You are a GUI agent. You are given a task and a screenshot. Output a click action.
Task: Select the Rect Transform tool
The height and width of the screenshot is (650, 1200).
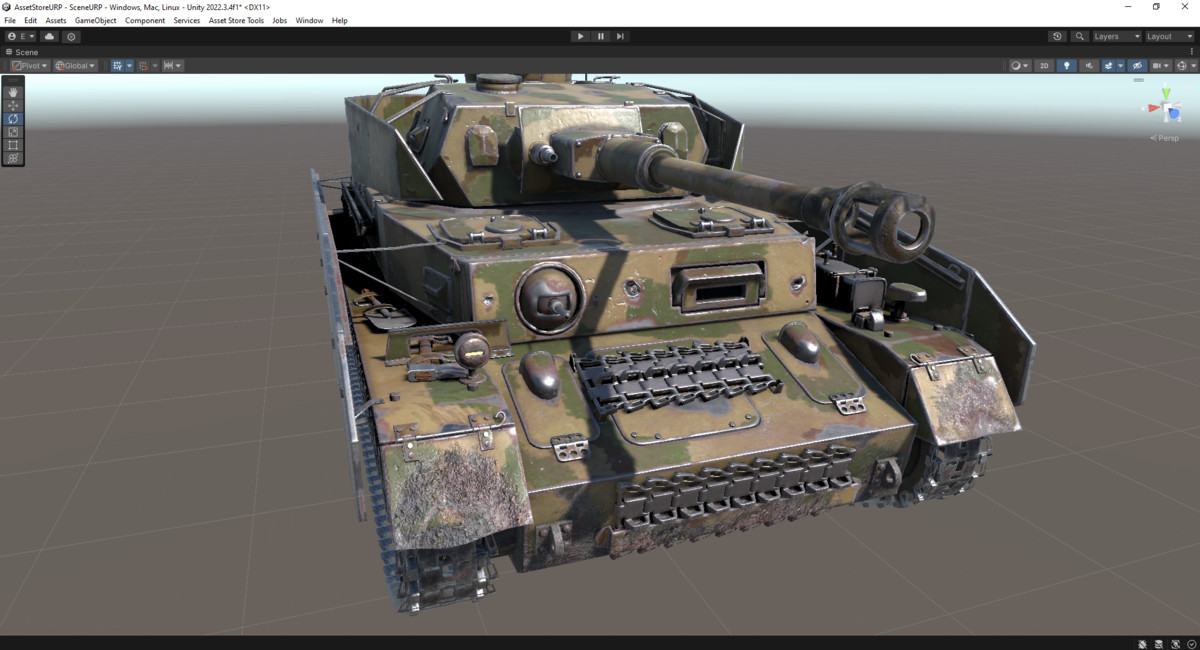[x=13, y=145]
